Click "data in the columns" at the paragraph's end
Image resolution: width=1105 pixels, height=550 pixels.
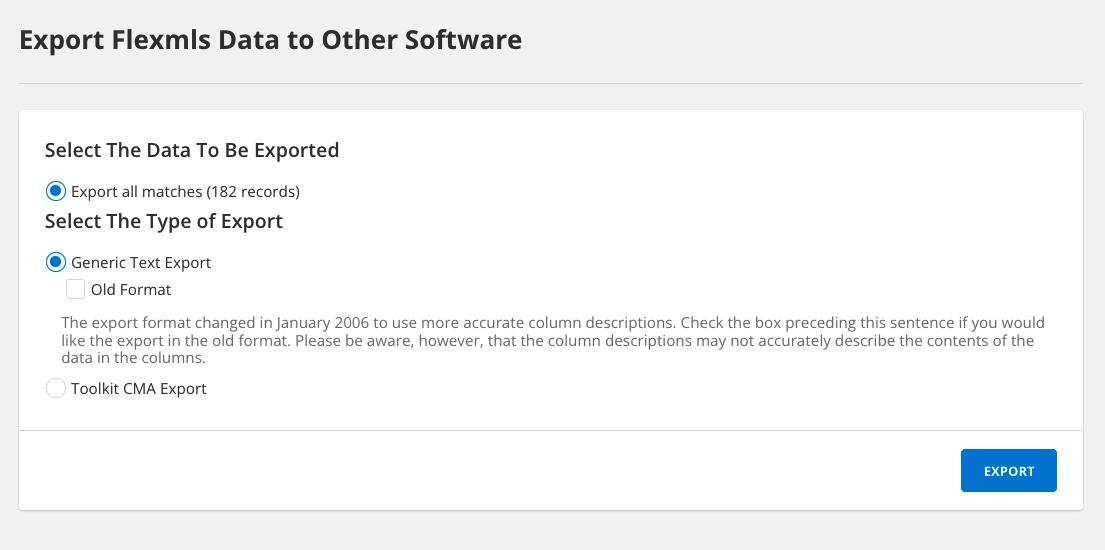coord(132,358)
